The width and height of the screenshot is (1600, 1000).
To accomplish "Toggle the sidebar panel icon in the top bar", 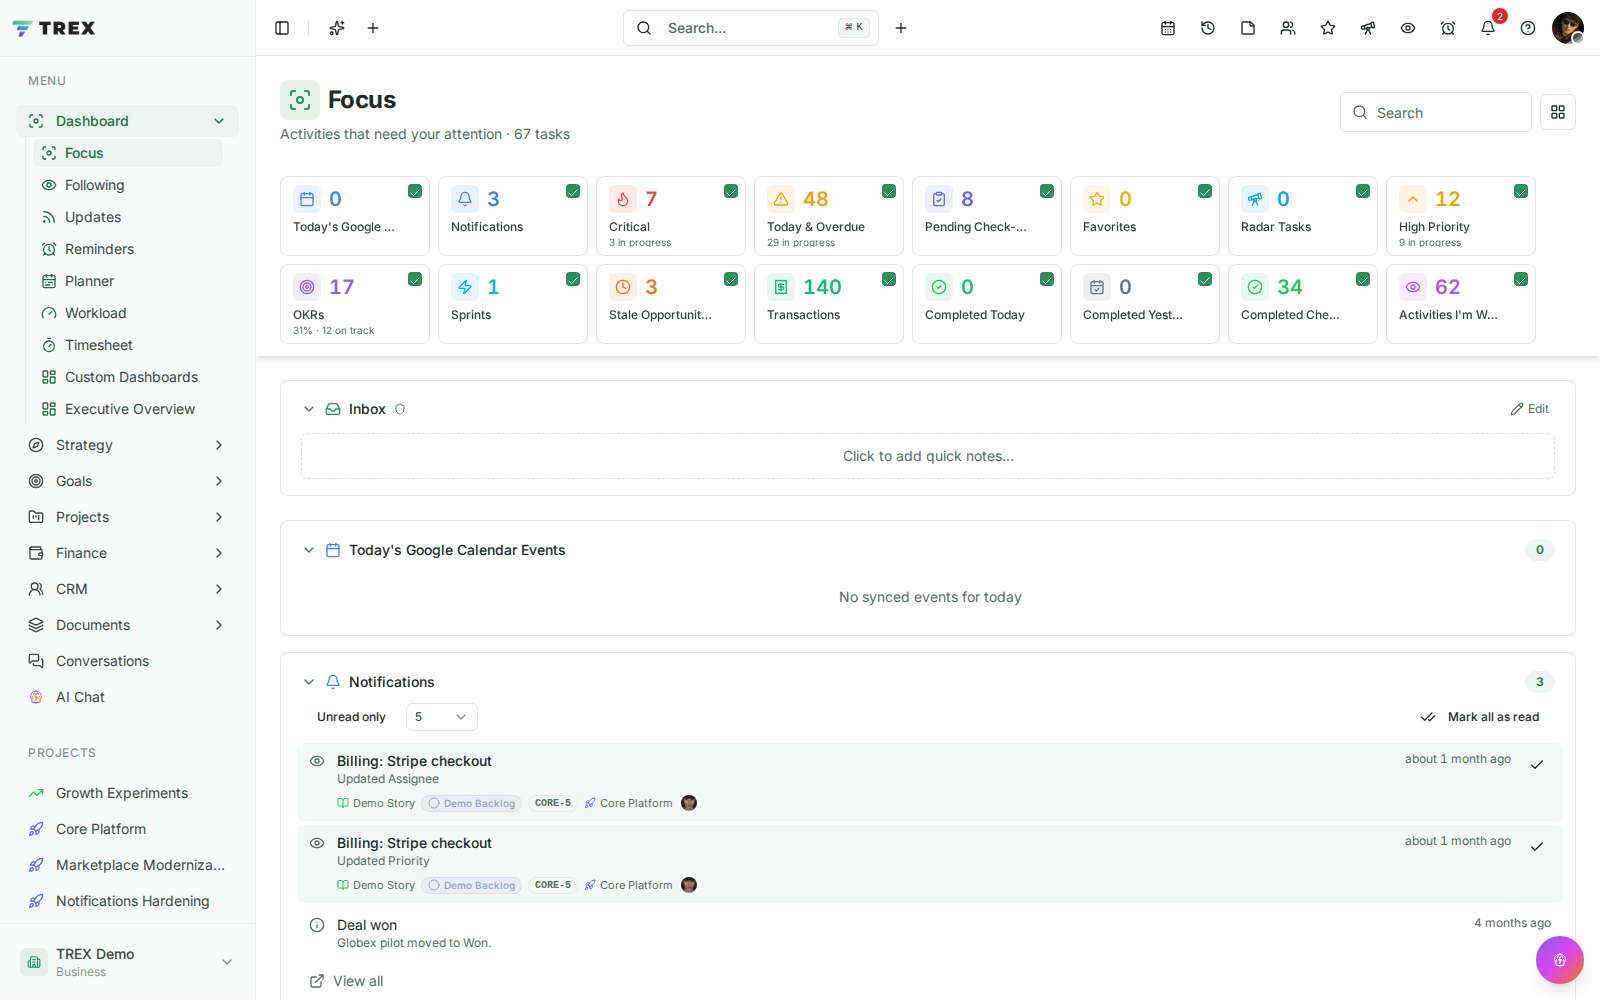I will point(282,28).
